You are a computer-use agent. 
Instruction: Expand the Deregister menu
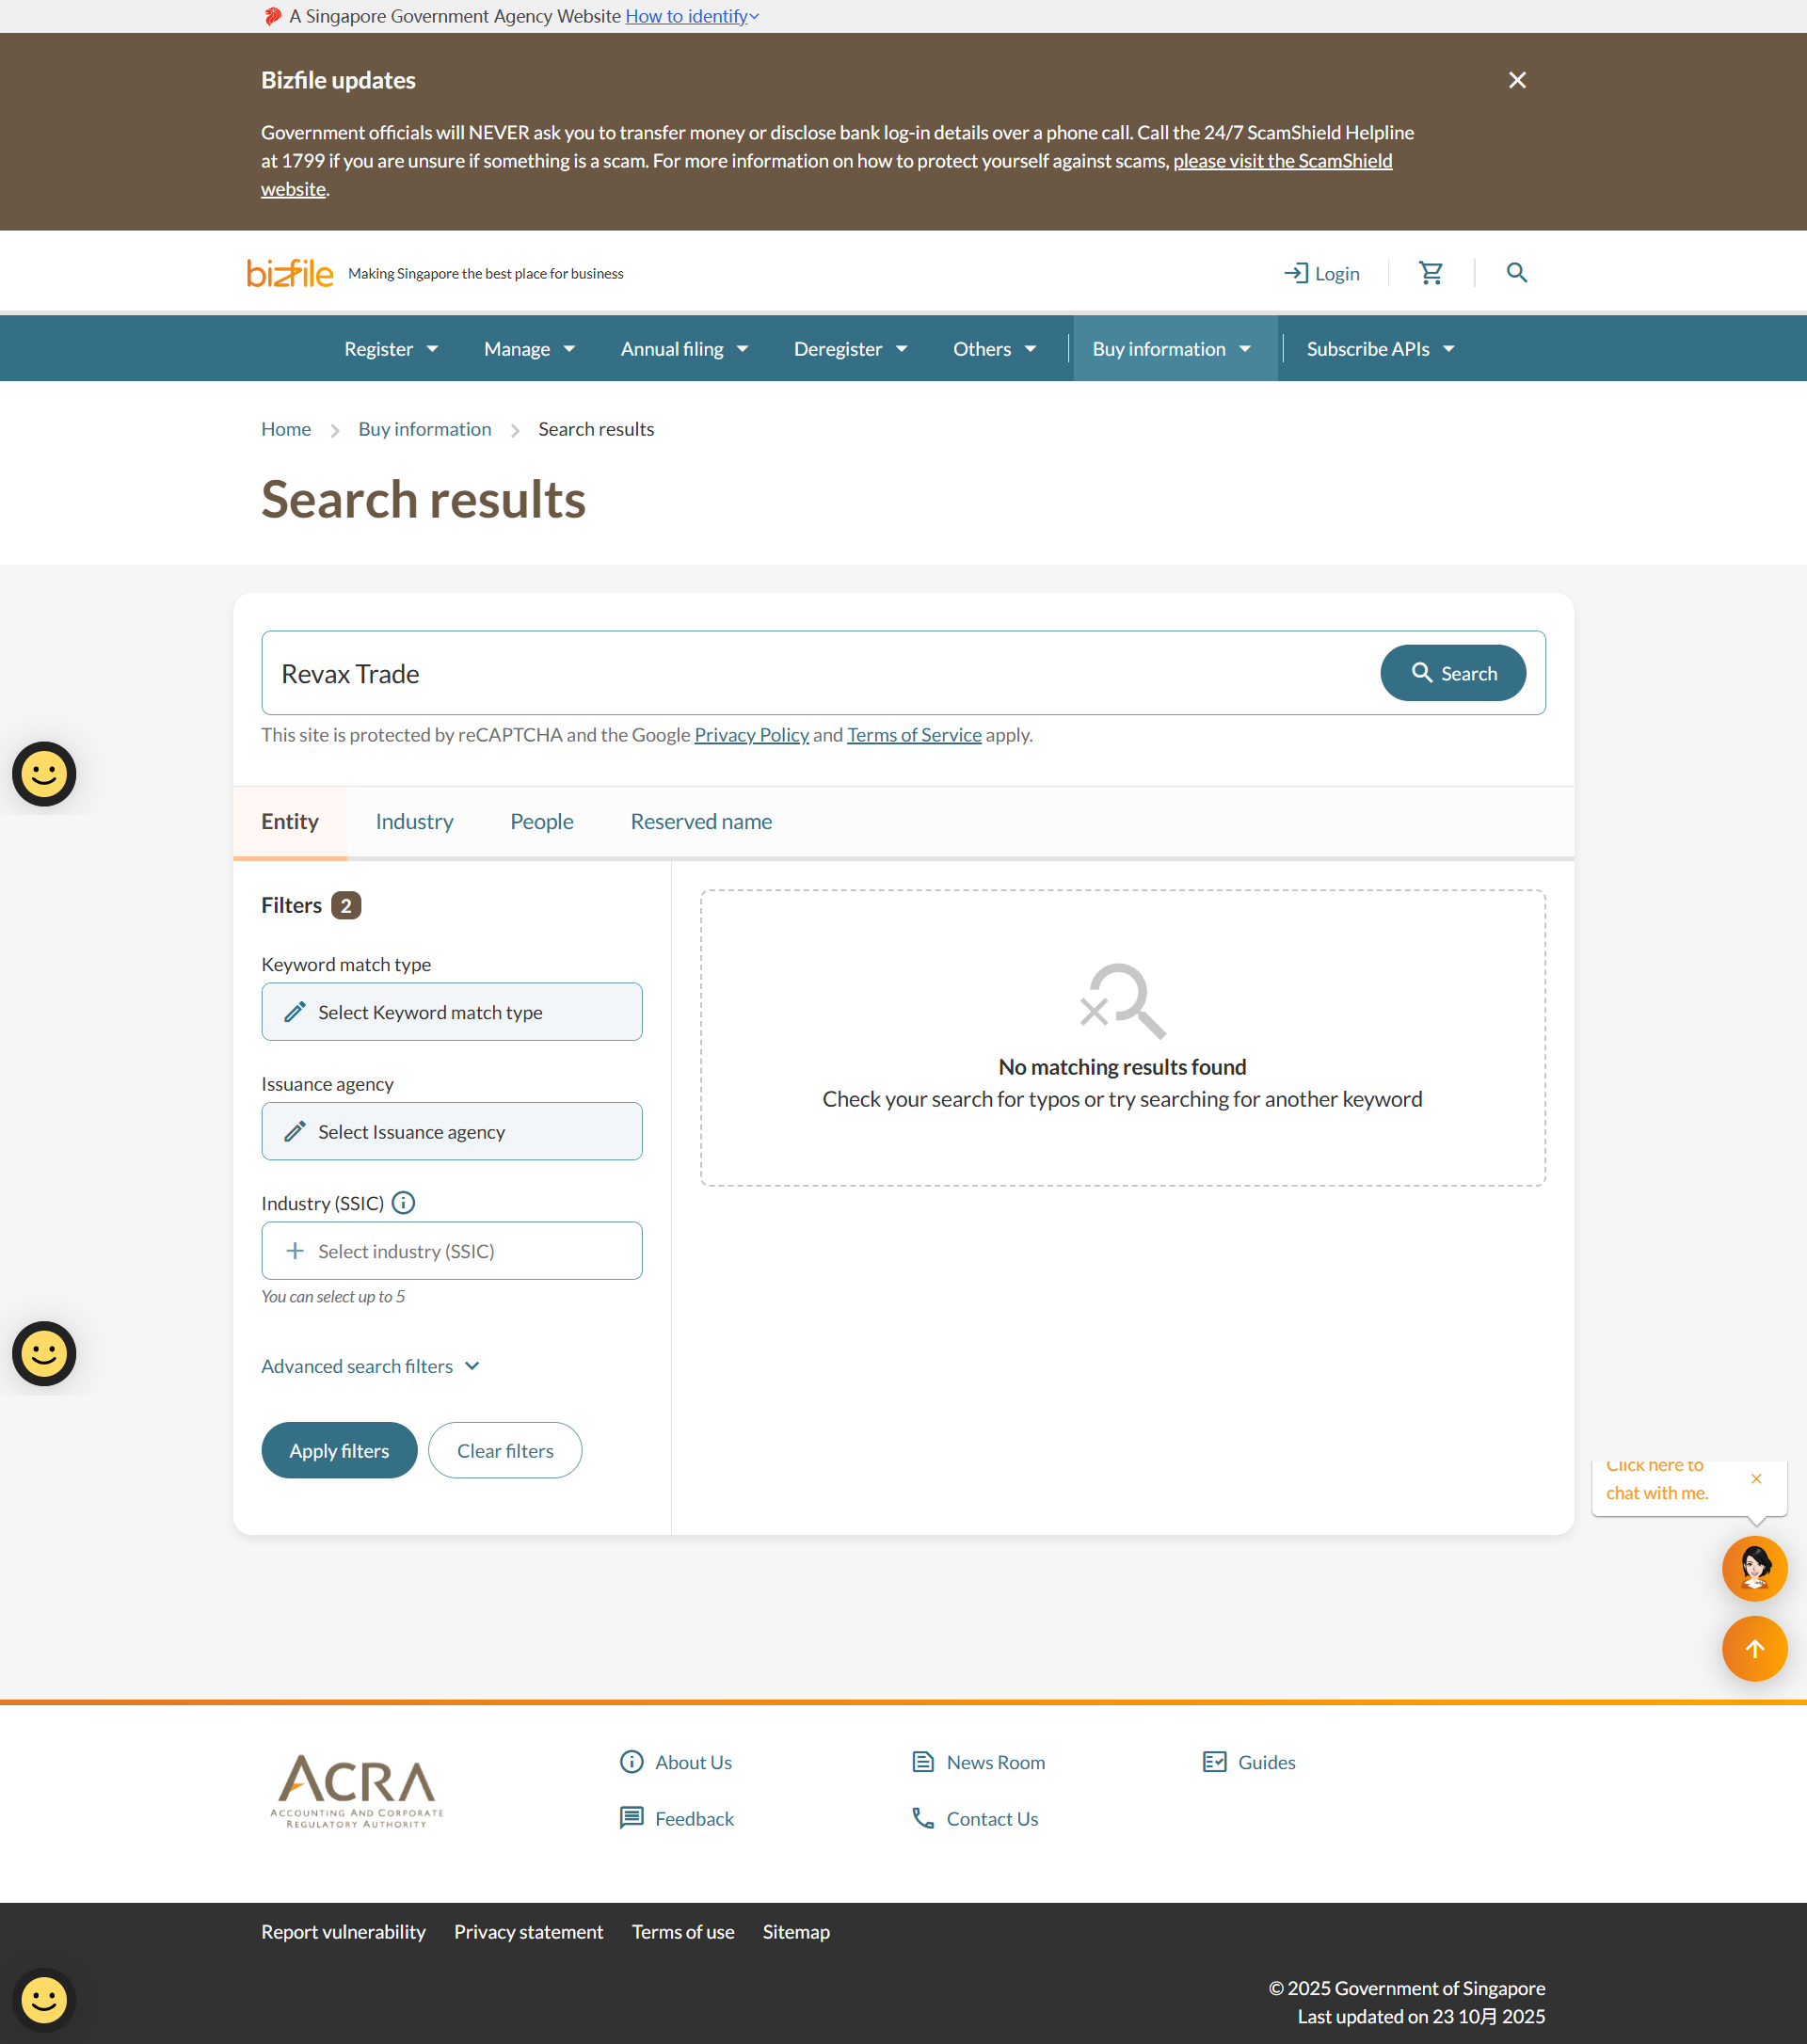tap(851, 349)
